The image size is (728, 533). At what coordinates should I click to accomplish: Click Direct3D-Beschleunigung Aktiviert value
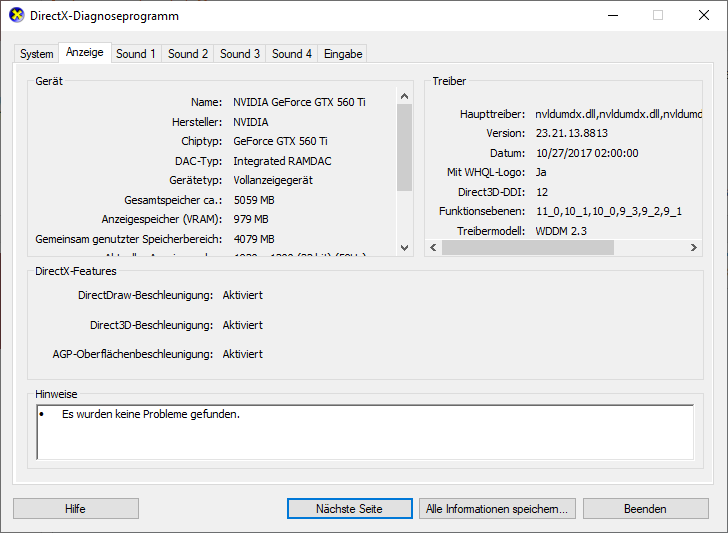click(x=242, y=325)
